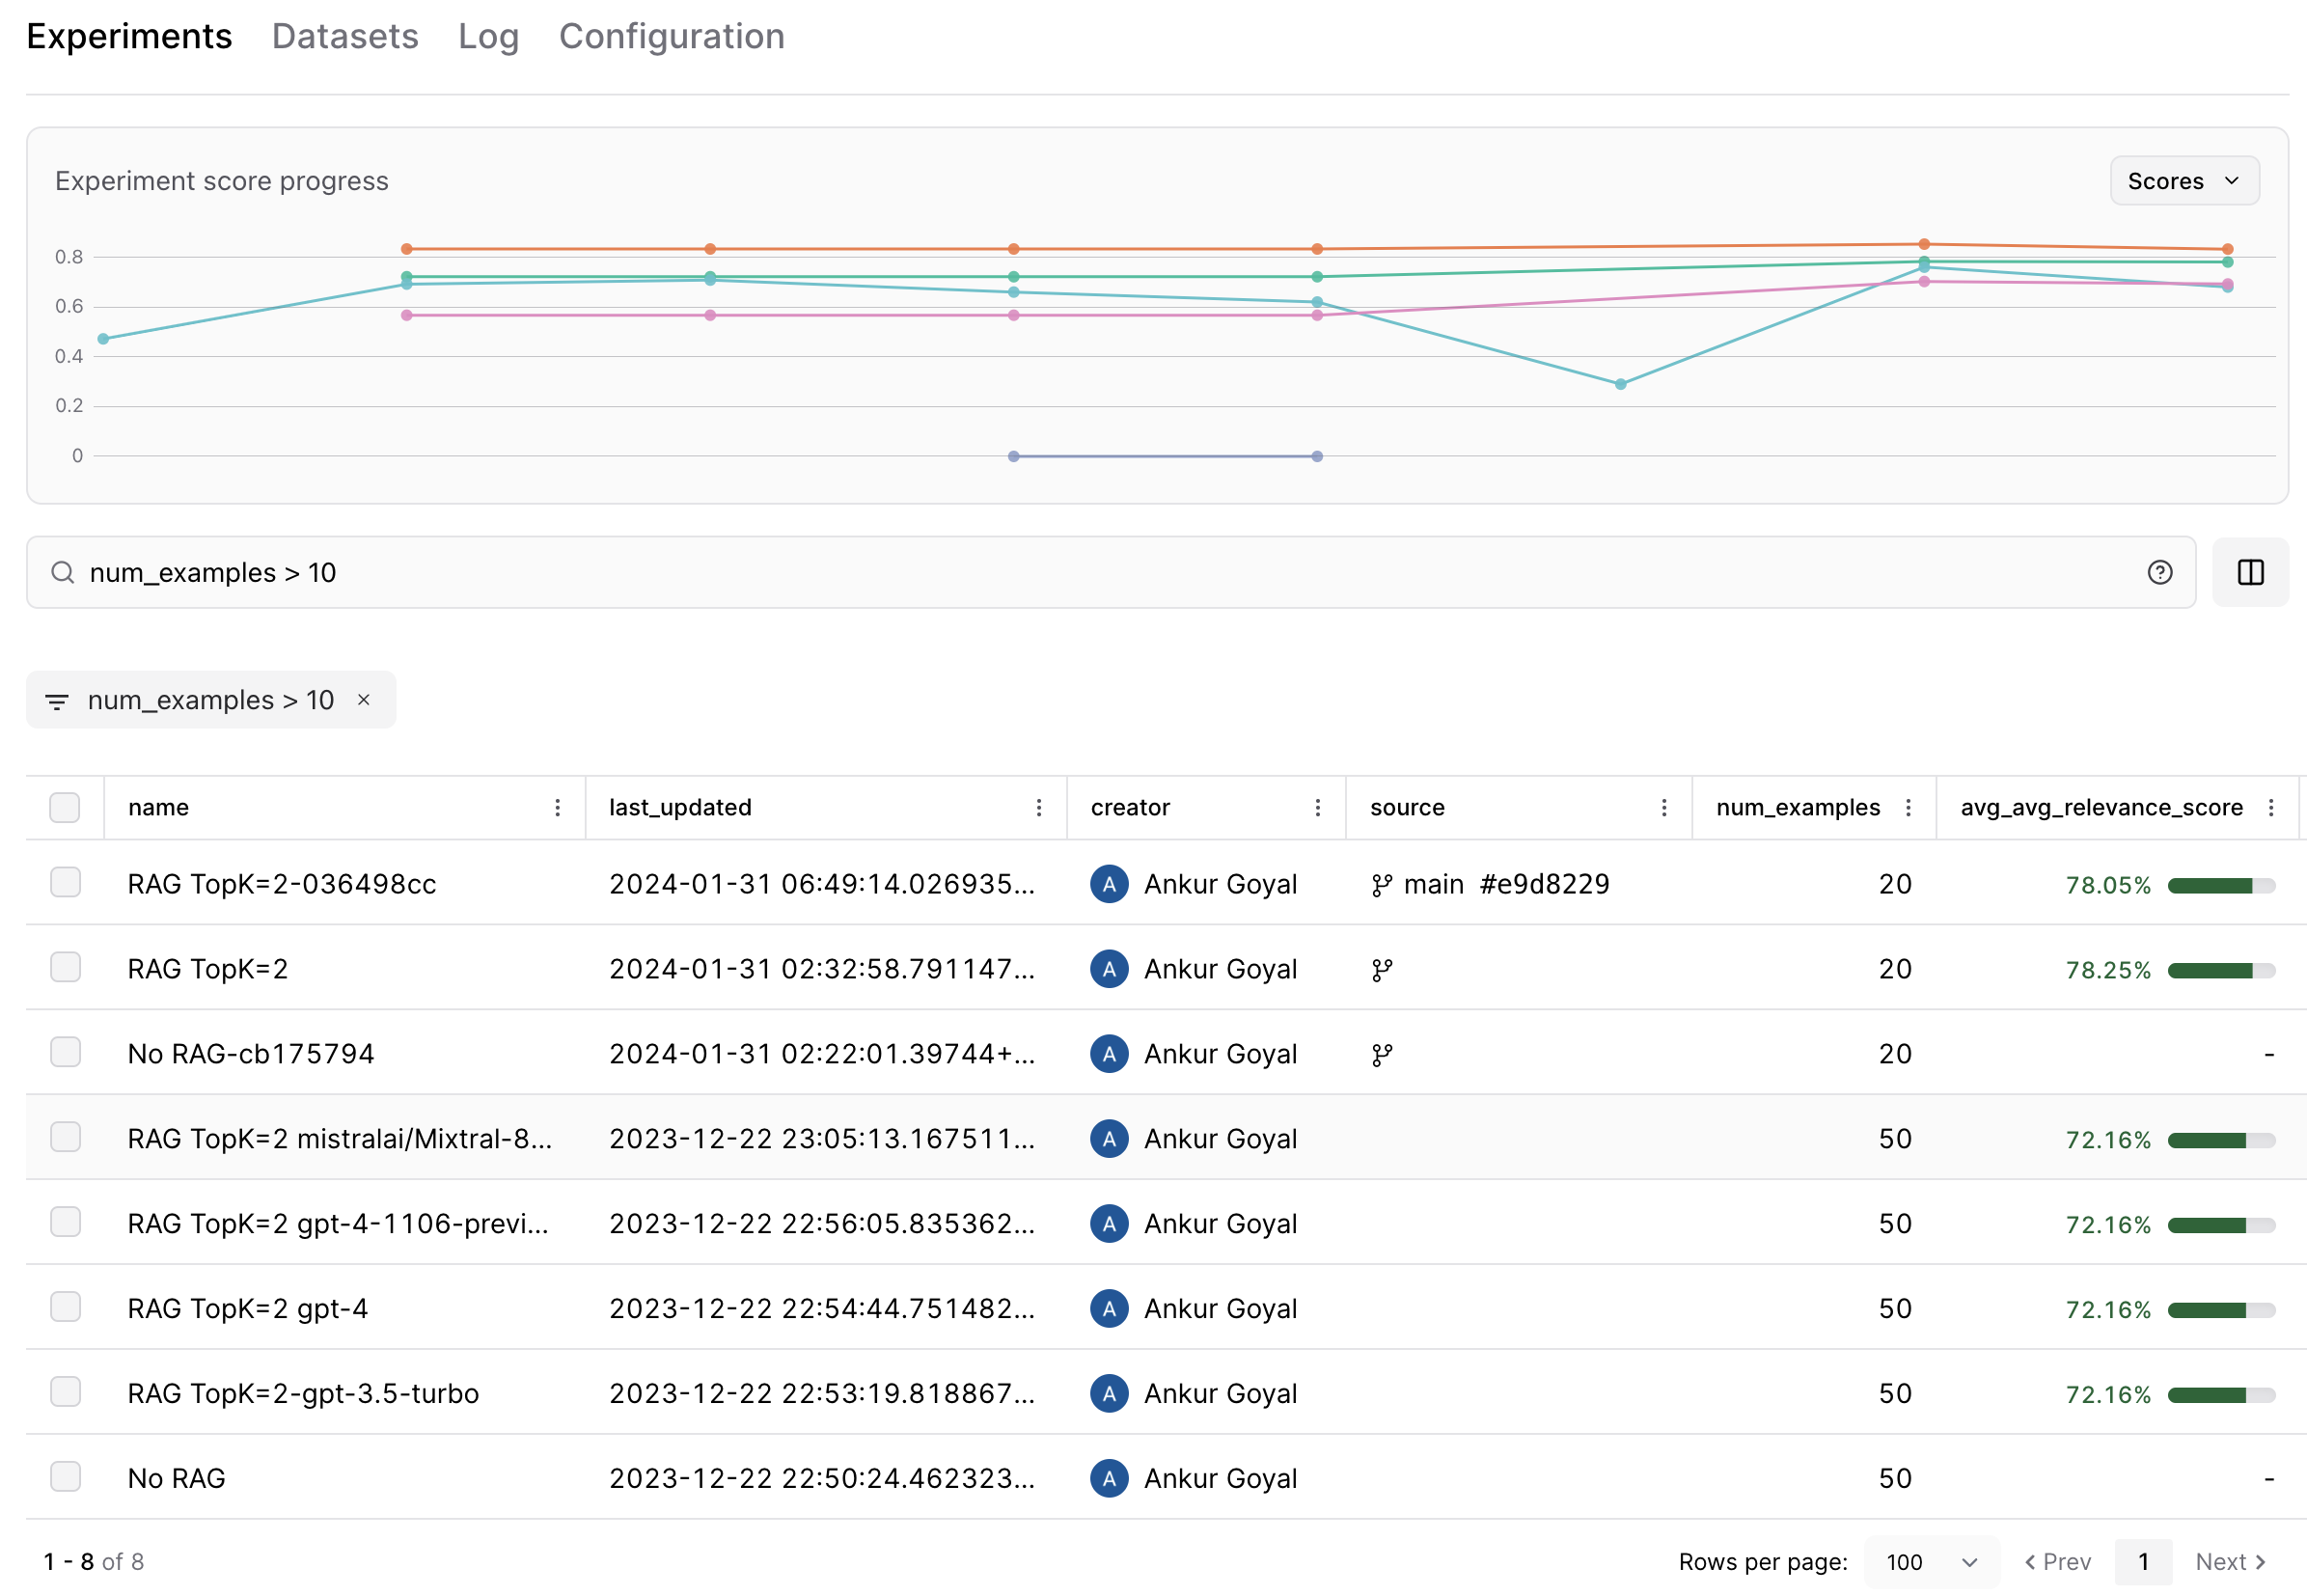Screen dimensions: 2307x1596
Task: Open the Configuration tab
Action: tap(672, 36)
